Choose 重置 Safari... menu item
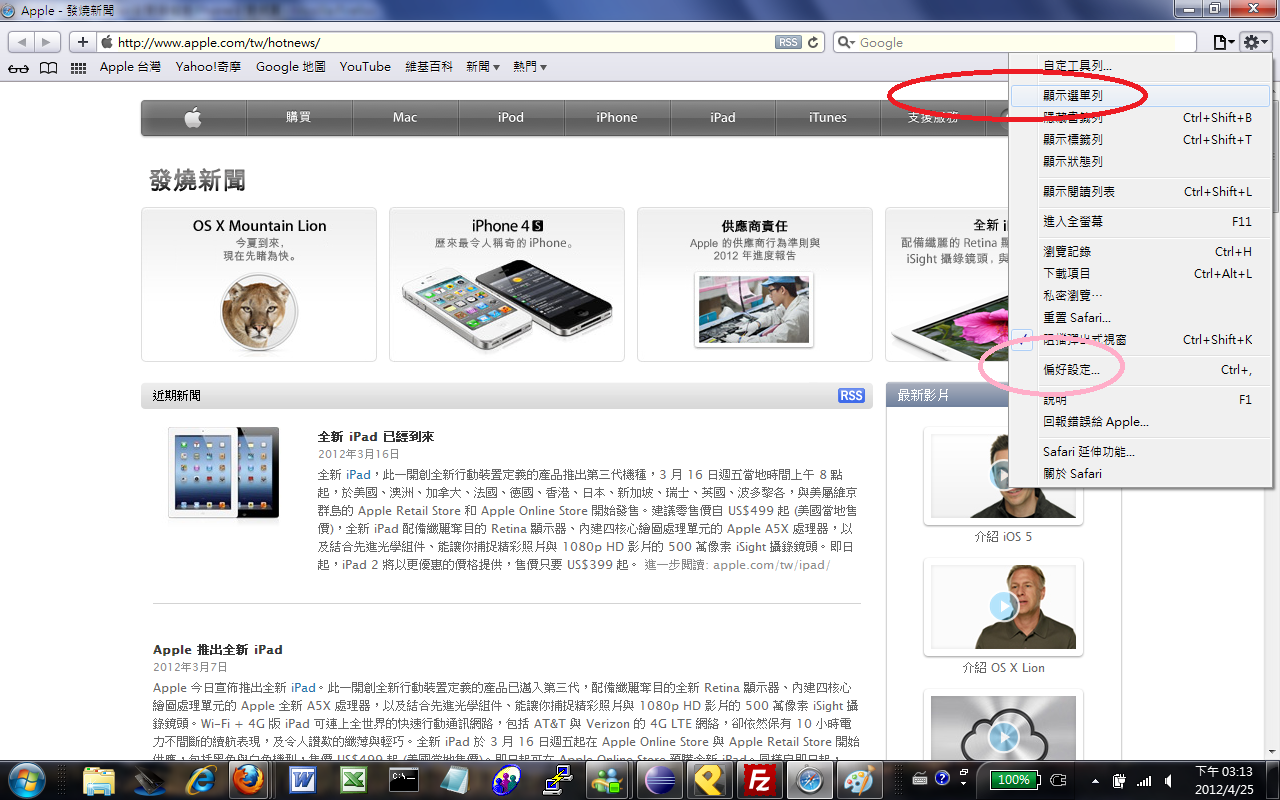The height and width of the screenshot is (800, 1280). click(x=1140, y=318)
